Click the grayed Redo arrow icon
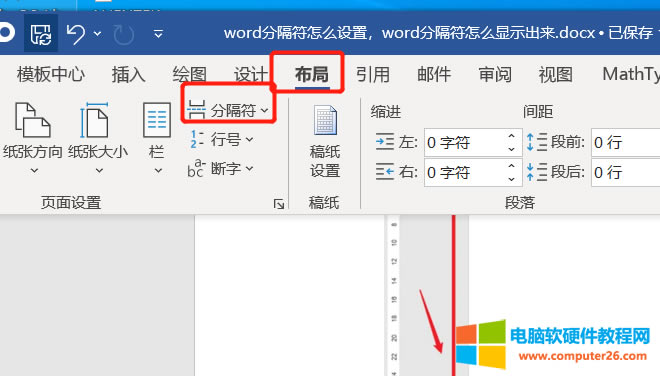The width and height of the screenshot is (660, 376). tap(124, 34)
